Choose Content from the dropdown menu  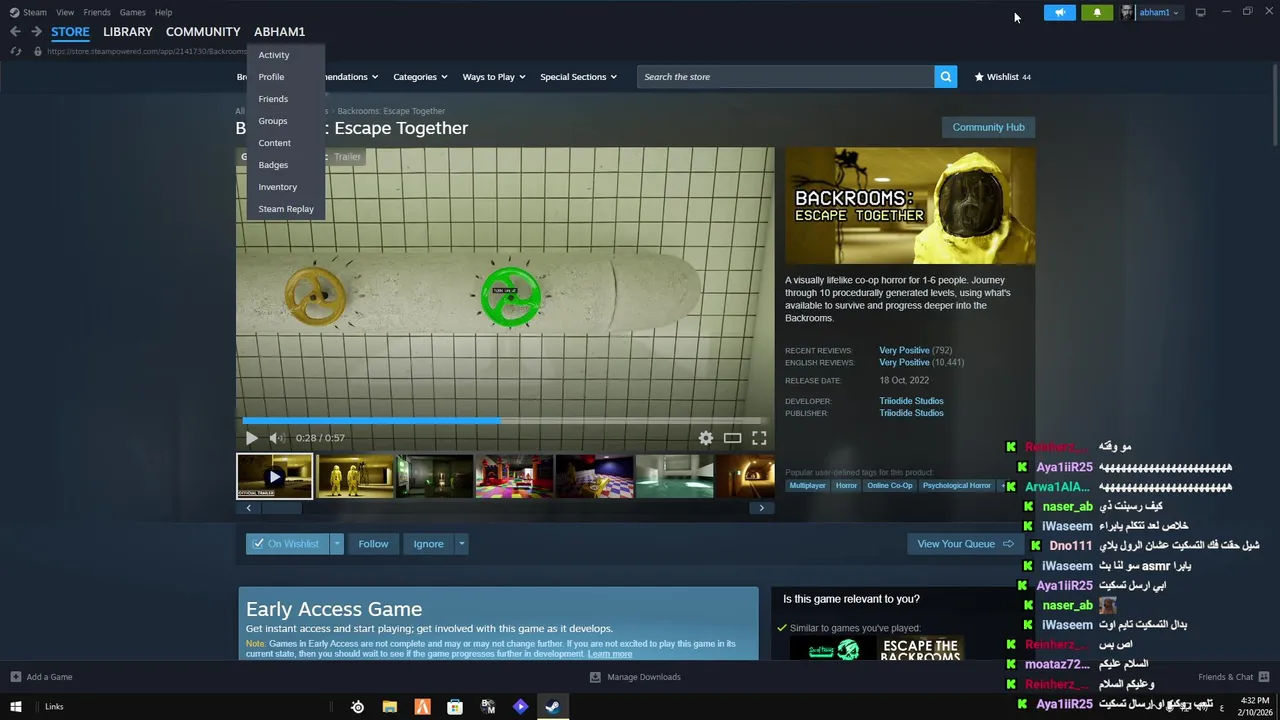(x=274, y=143)
